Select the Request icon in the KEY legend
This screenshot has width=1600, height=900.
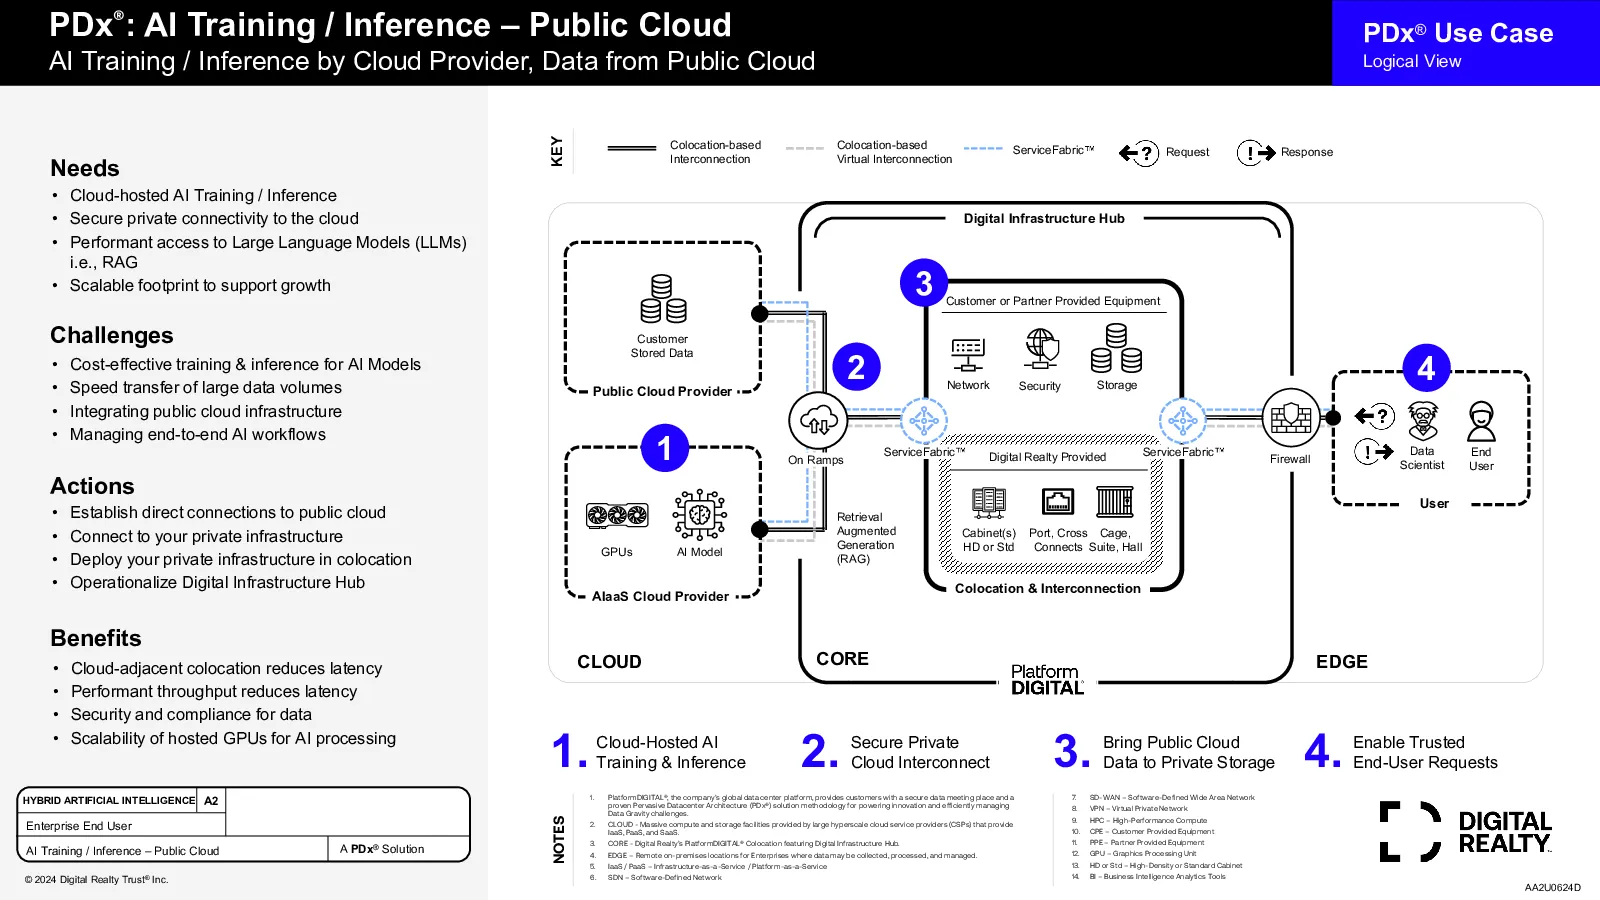click(x=1139, y=153)
